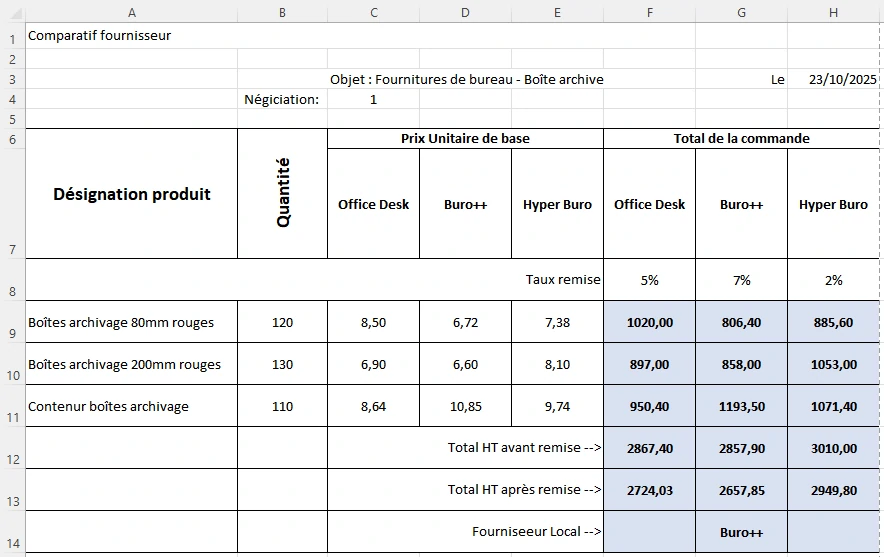
Task: Select the column A header
Action: point(132,12)
